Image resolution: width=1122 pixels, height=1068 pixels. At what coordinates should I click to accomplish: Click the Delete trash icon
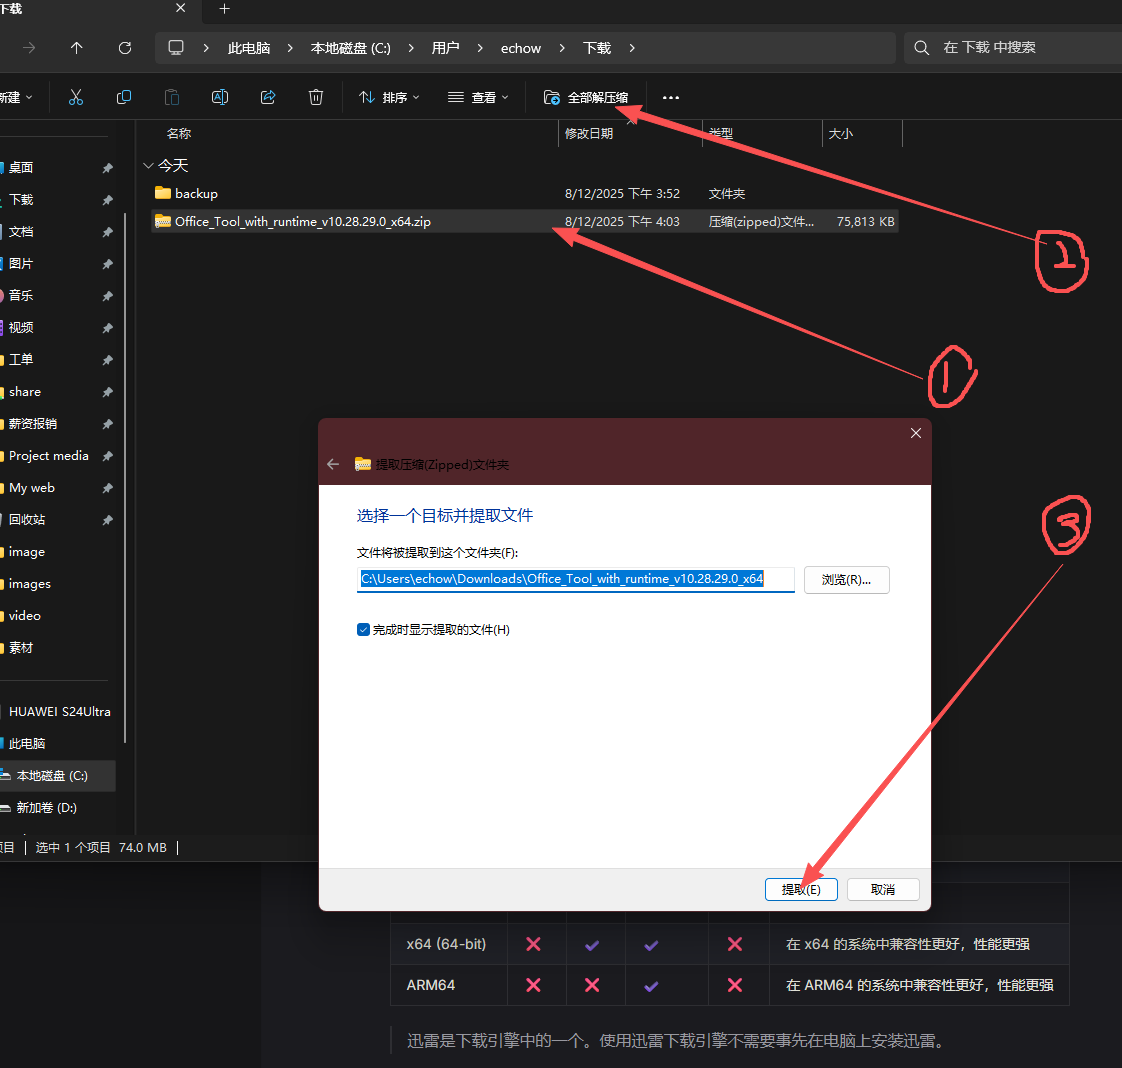coord(316,97)
